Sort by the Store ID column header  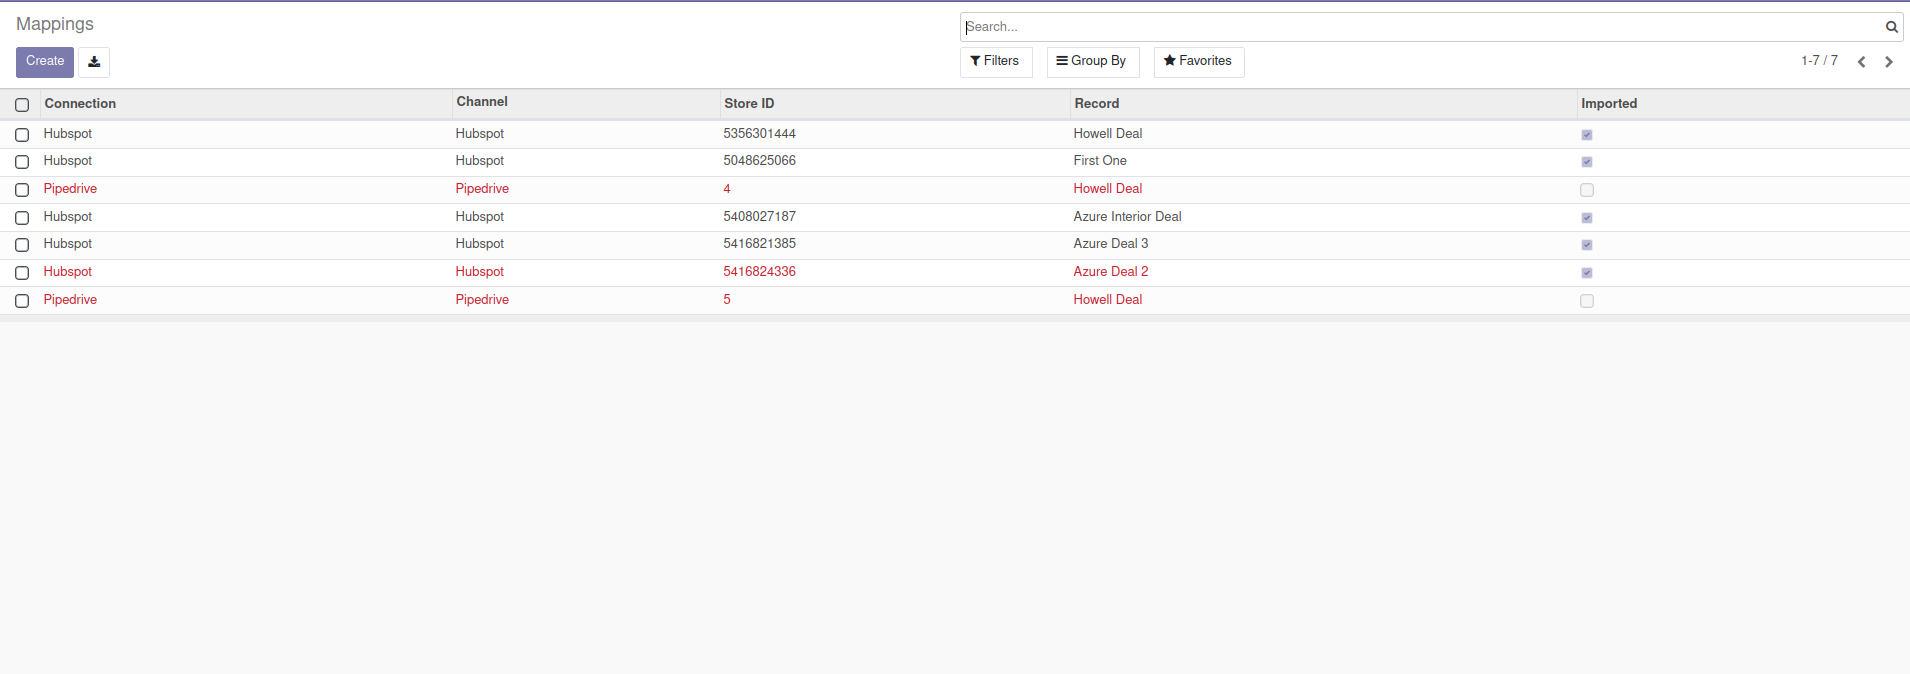(x=749, y=104)
